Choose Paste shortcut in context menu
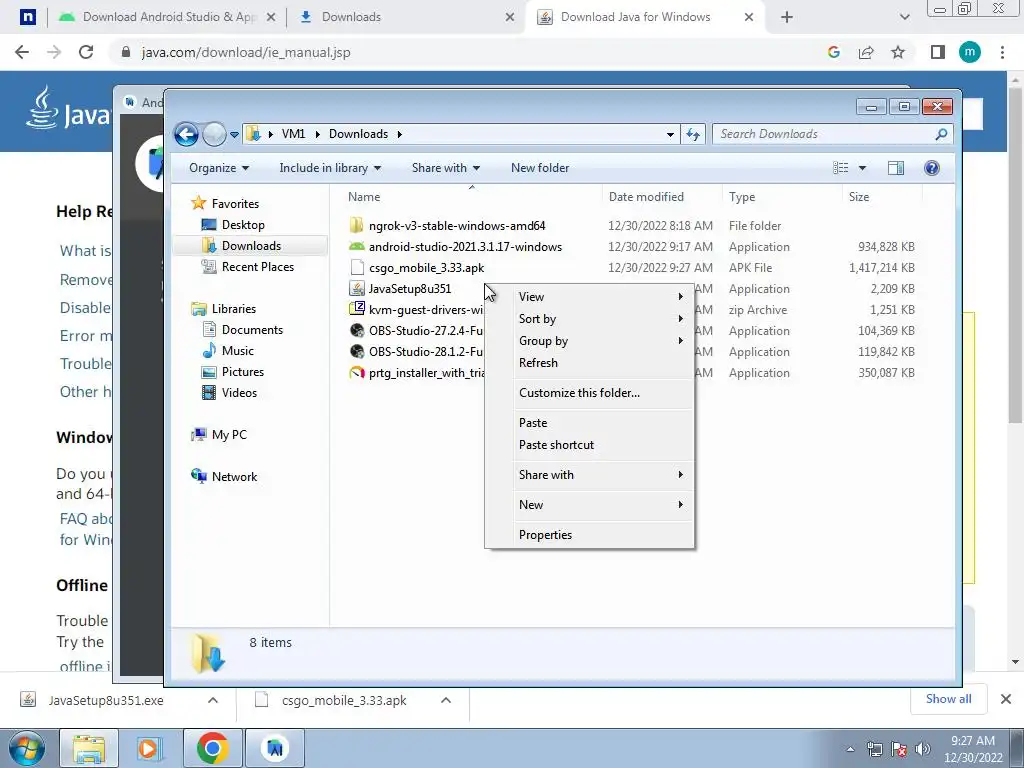This screenshot has width=1024, height=768. point(589,445)
